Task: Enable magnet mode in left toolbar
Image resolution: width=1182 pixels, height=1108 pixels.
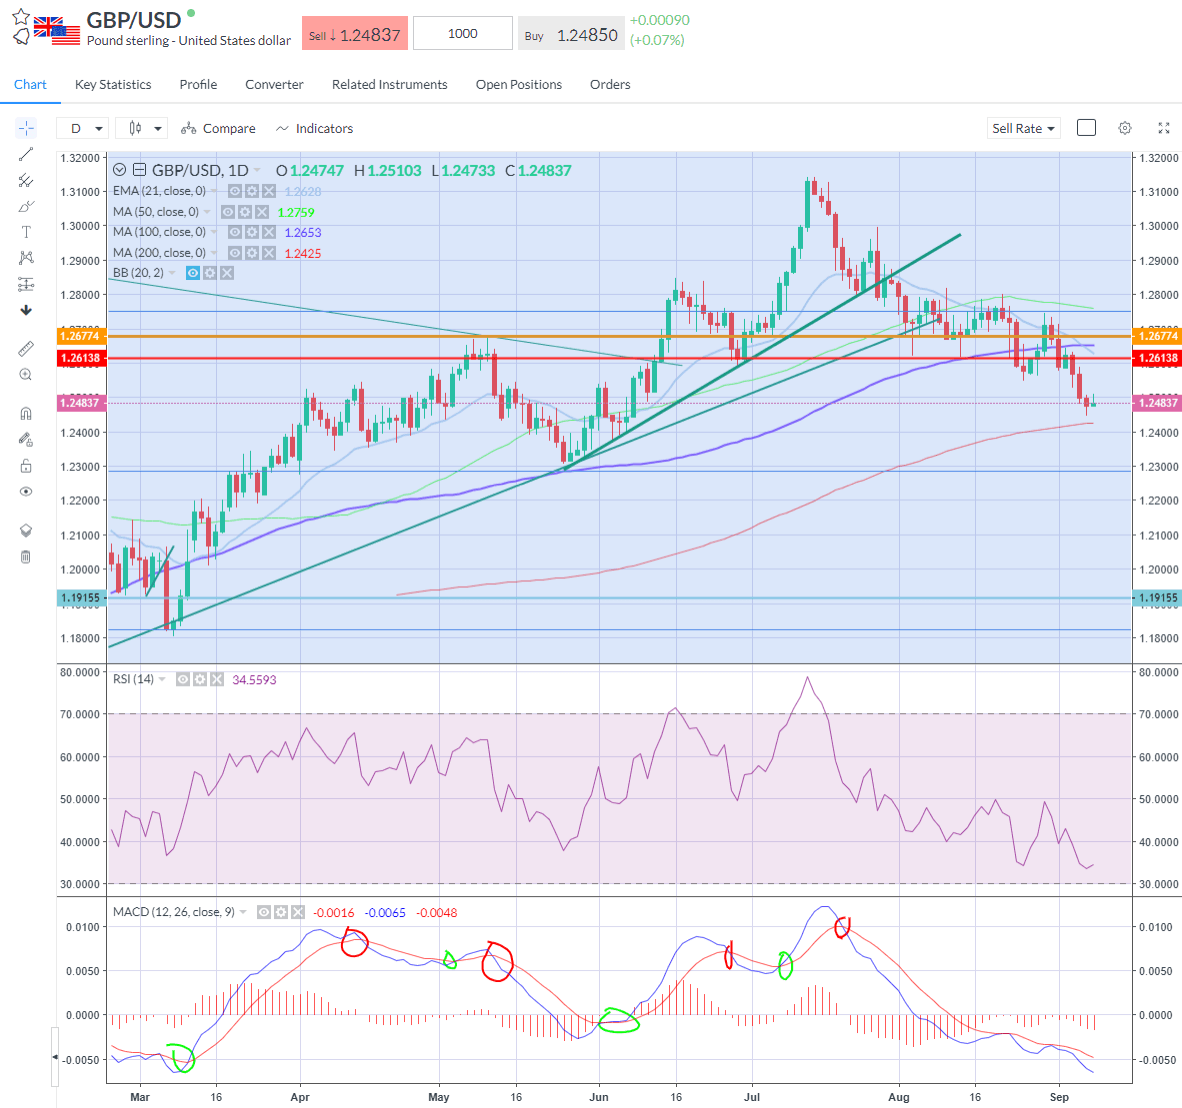Action: (26, 413)
